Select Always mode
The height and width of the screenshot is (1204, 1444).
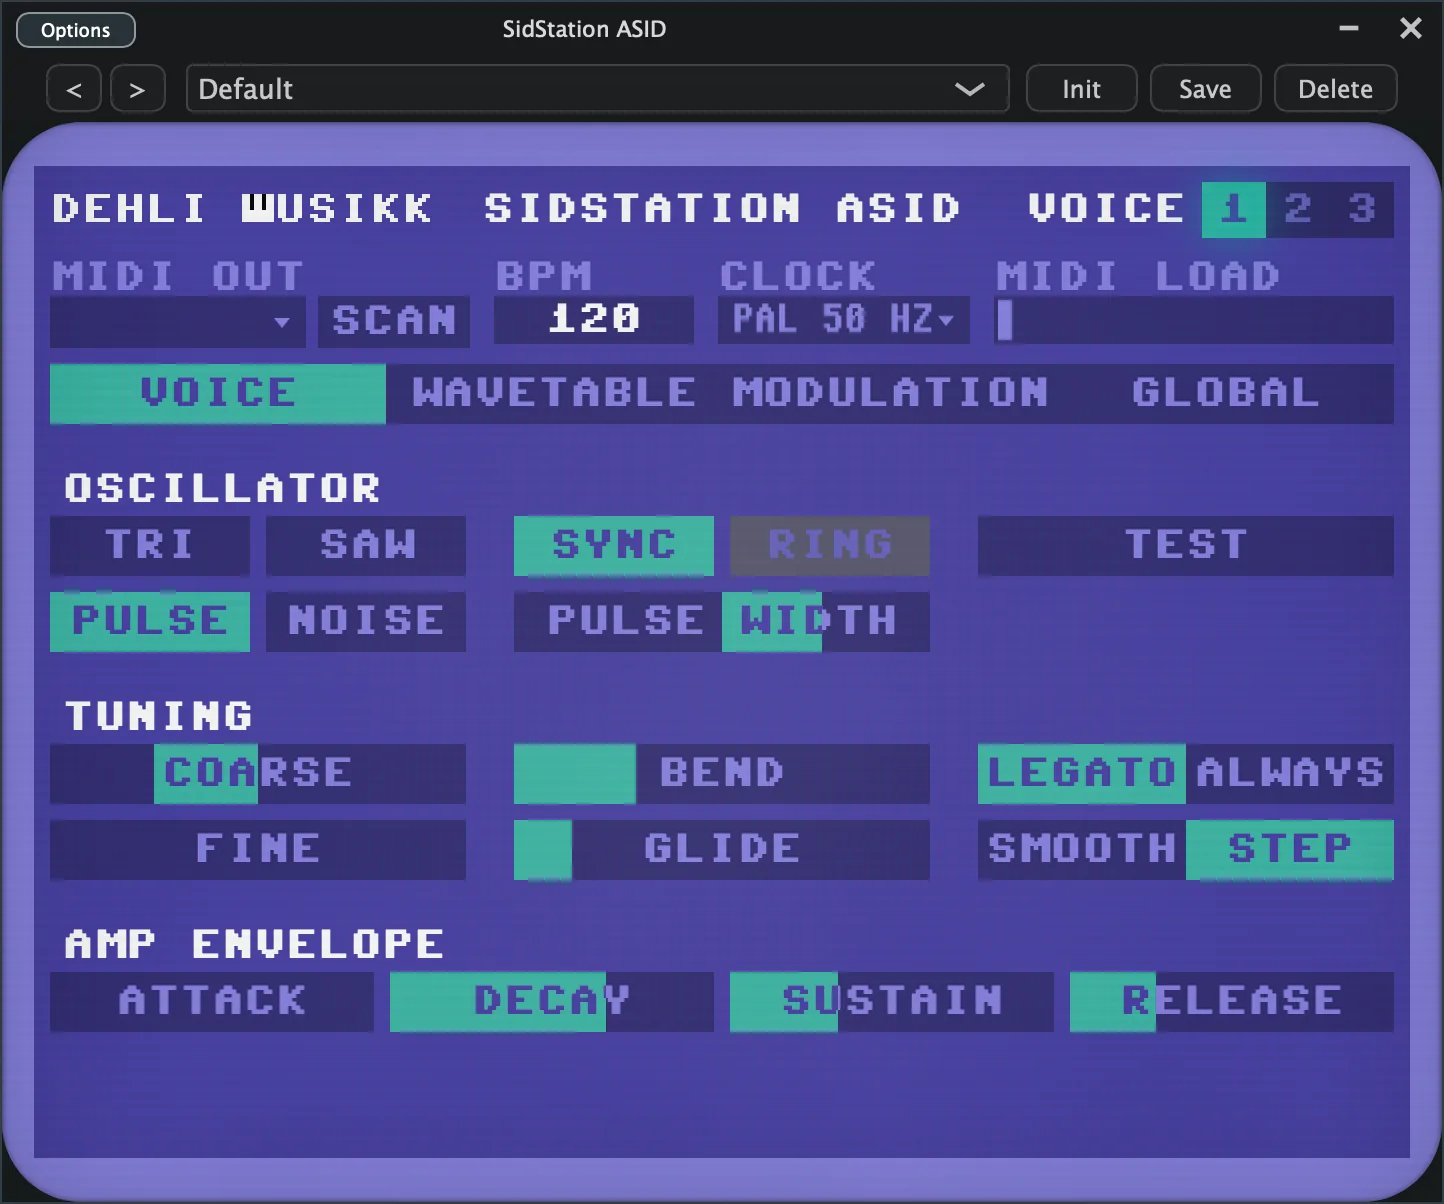click(1290, 773)
